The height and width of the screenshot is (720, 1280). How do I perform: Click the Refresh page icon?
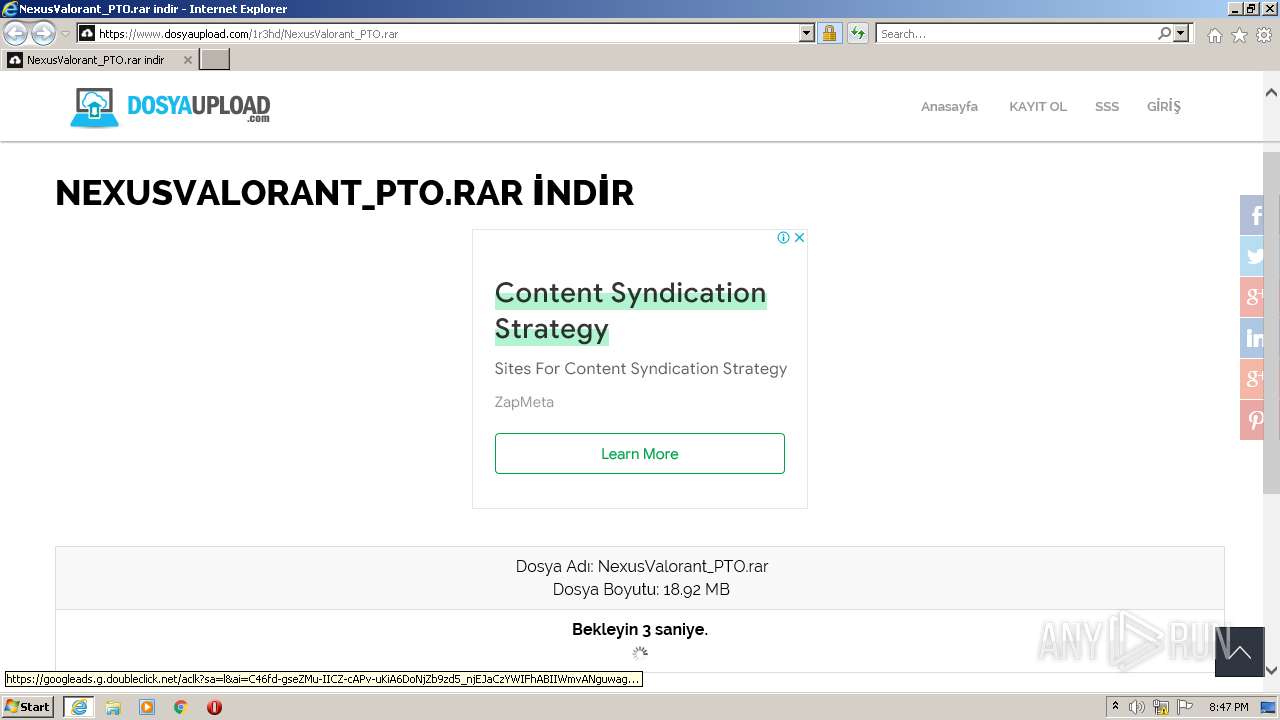(857, 33)
